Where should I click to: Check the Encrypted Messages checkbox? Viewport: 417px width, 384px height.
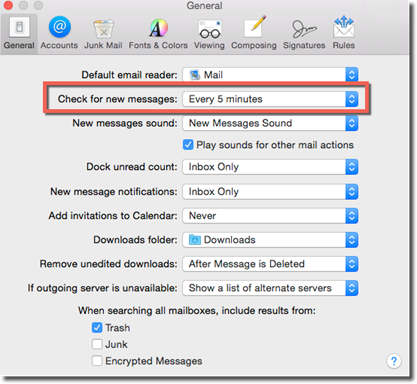[x=97, y=361]
